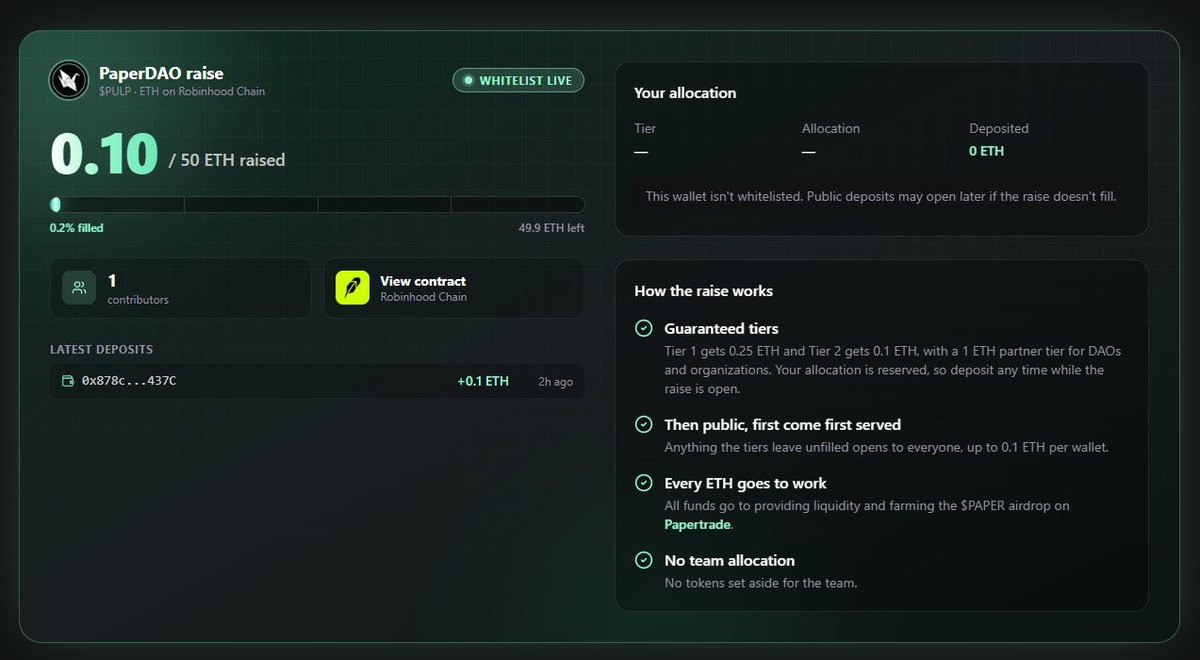Click the 49.9 ETH left label
This screenshot has width=1200, height=660.
coord(551,228)
